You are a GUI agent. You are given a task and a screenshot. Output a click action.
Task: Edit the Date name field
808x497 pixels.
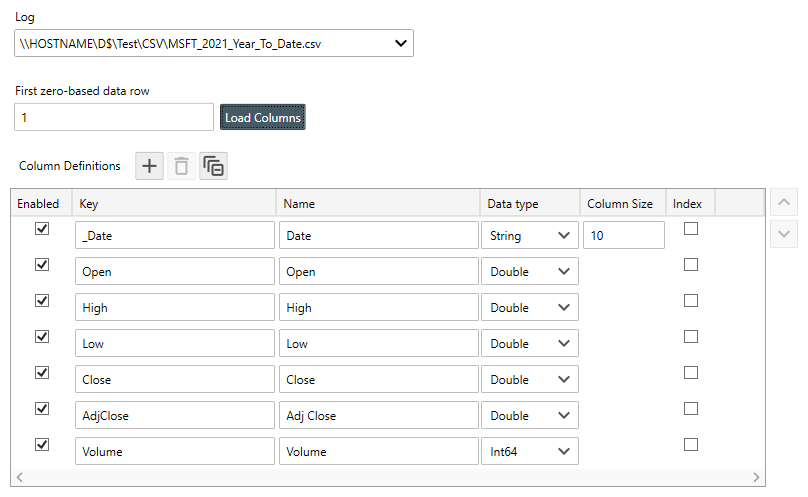(379, 236)
